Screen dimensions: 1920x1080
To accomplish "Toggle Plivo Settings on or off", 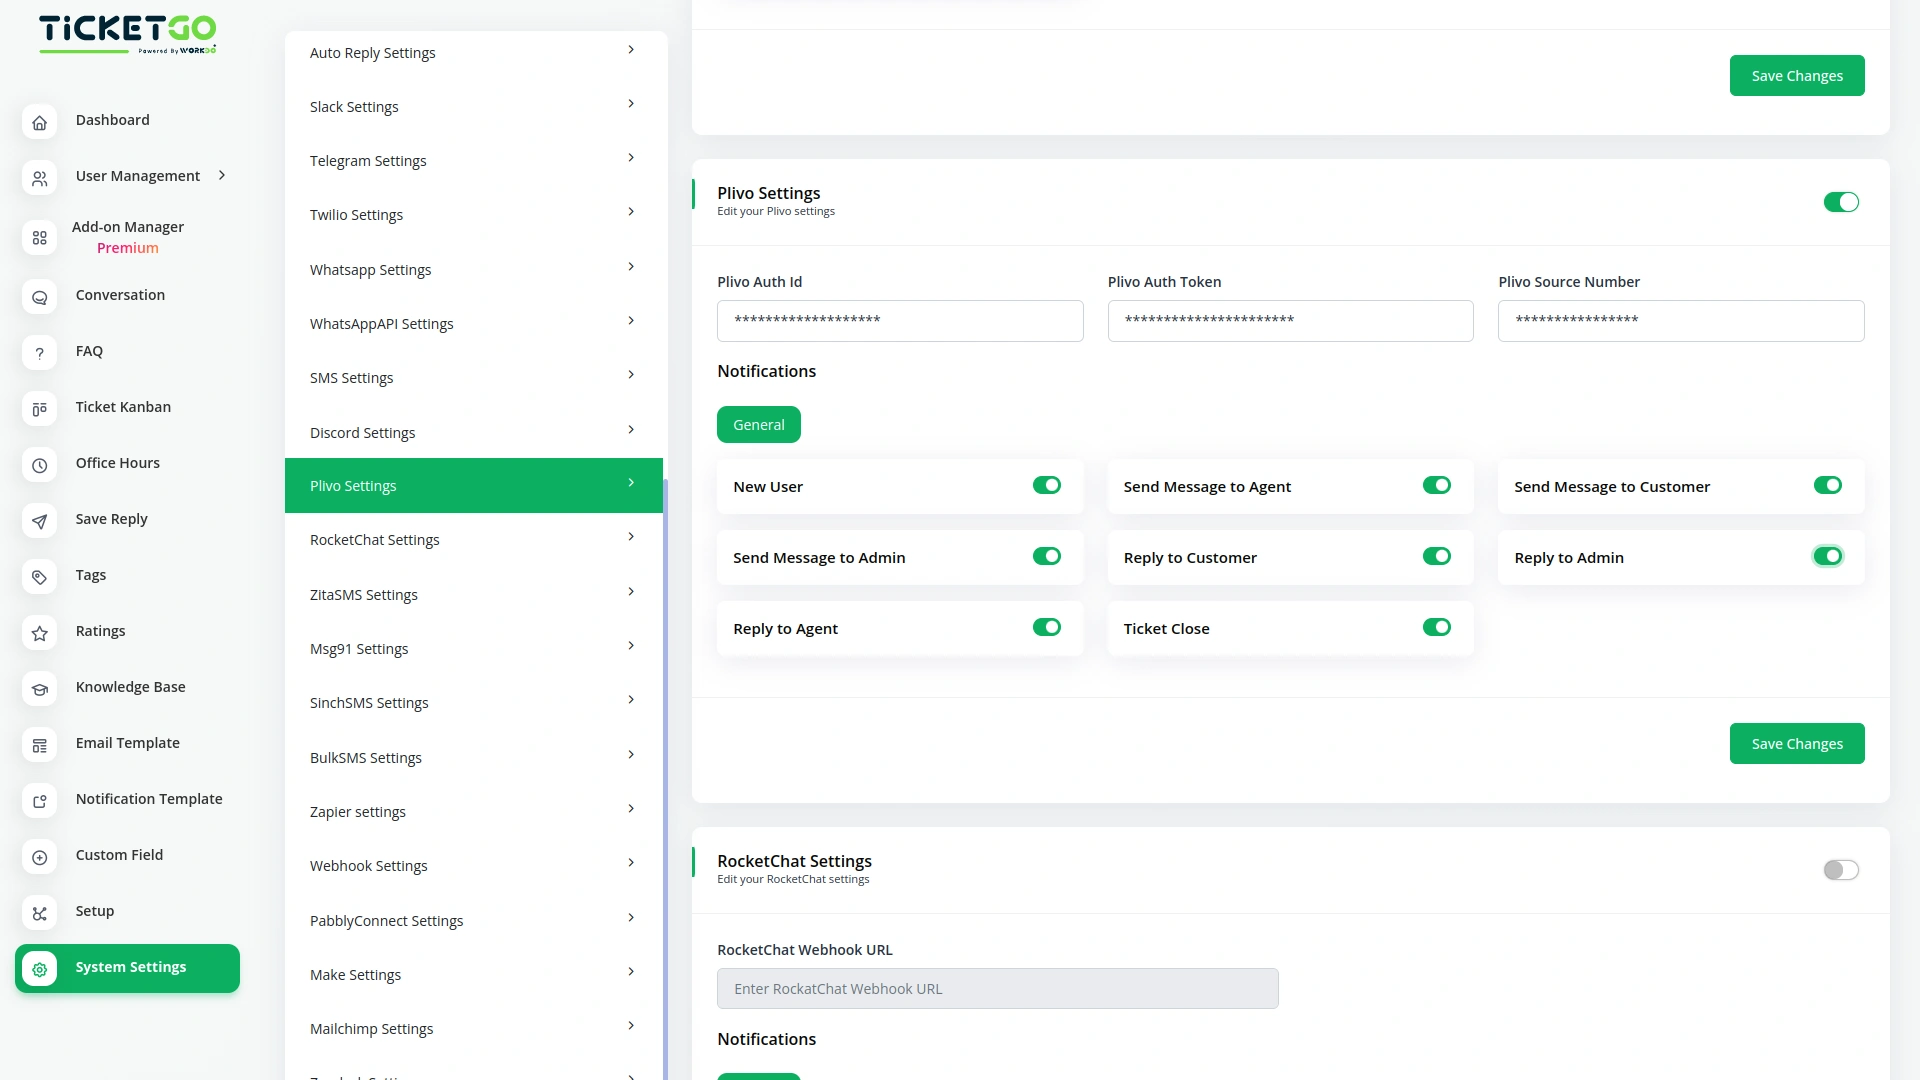I will pos(1841,201).
